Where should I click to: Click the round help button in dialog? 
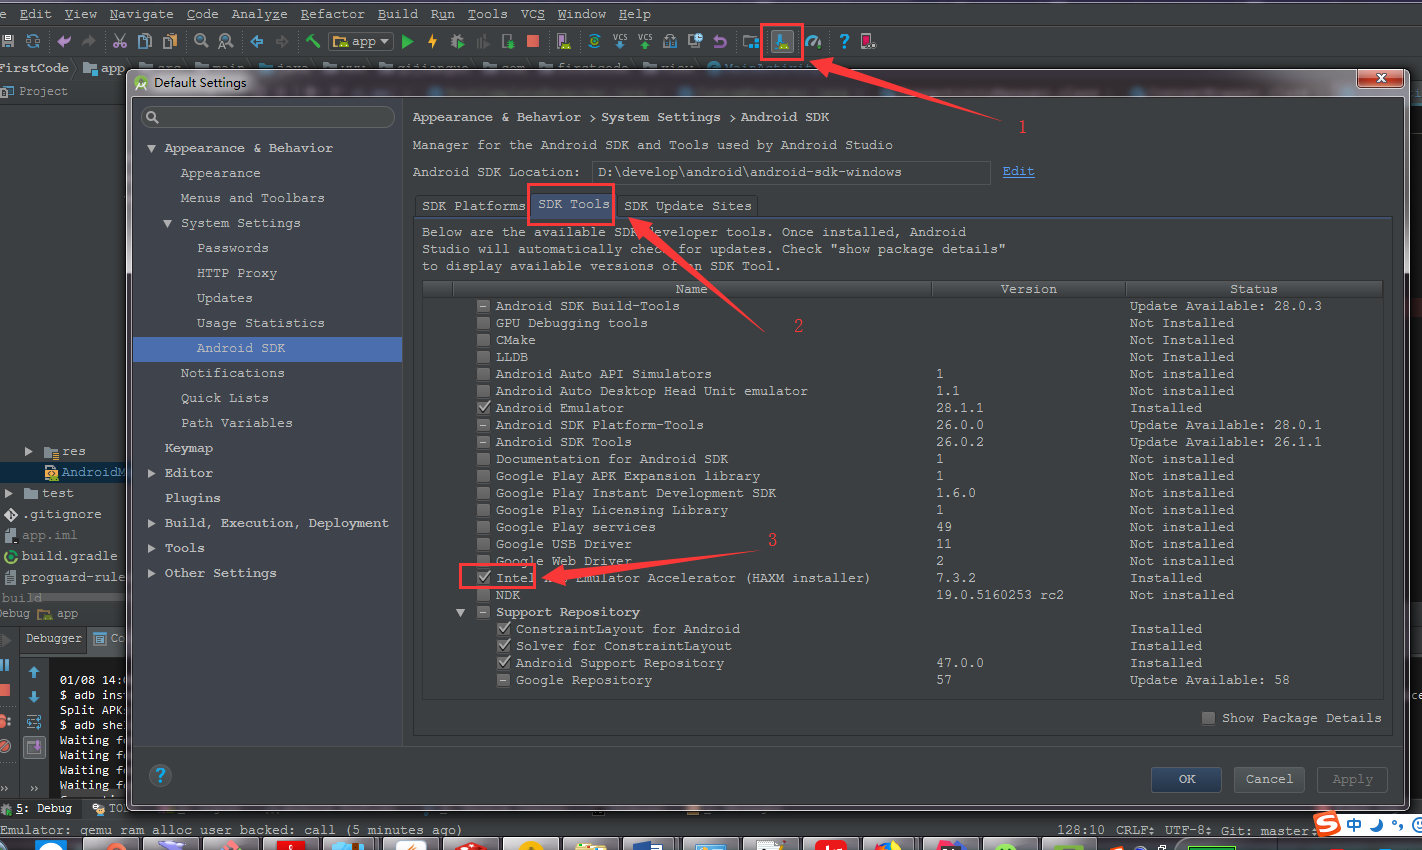click(x=160, y=775)
